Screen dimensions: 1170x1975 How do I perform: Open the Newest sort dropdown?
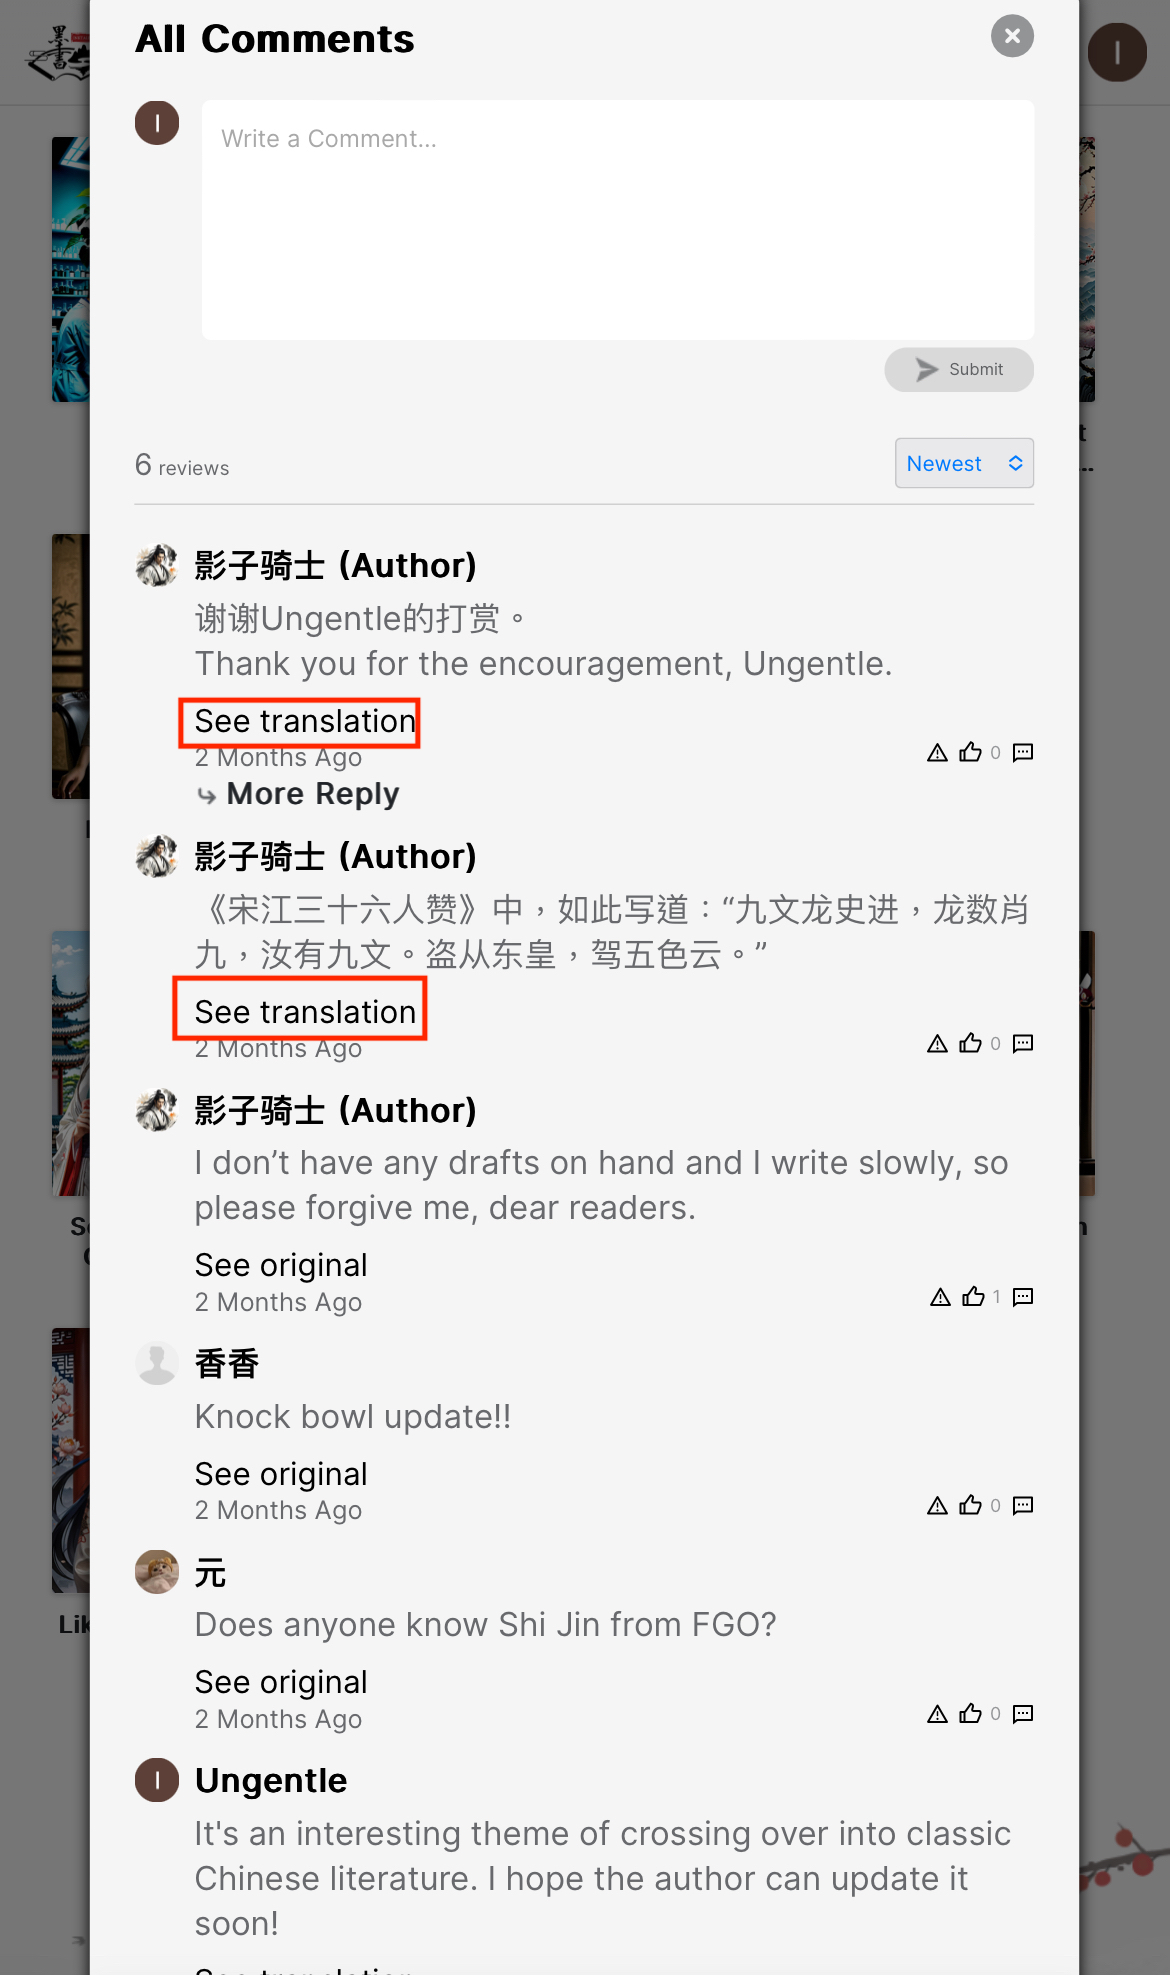(964, 463)
